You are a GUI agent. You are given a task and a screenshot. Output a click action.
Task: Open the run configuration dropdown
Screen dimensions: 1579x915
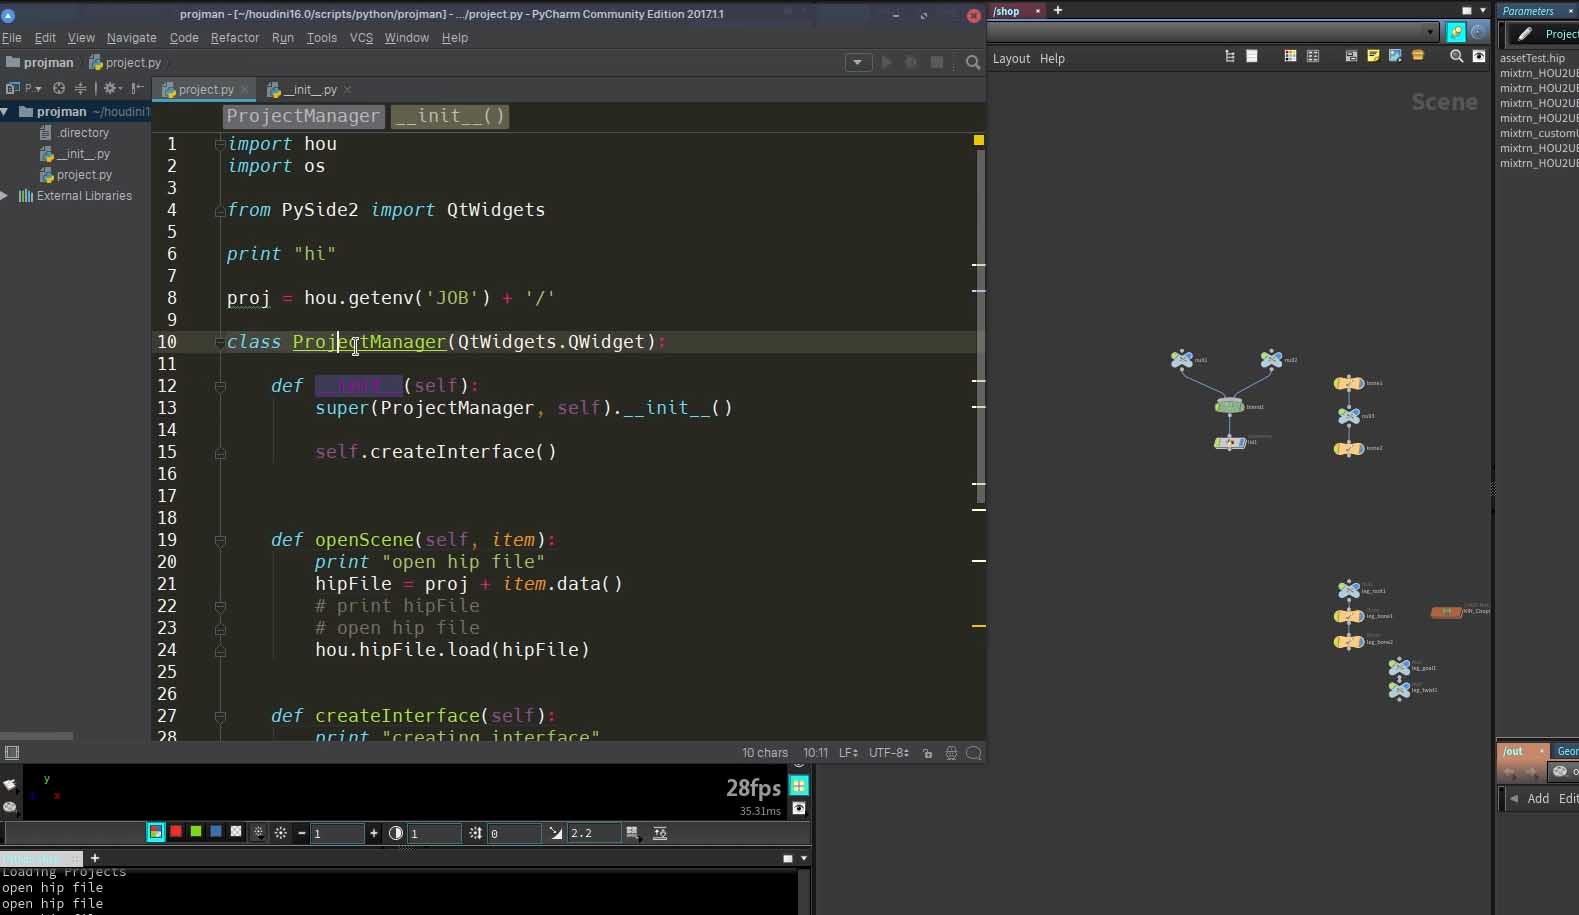point(857,63)
